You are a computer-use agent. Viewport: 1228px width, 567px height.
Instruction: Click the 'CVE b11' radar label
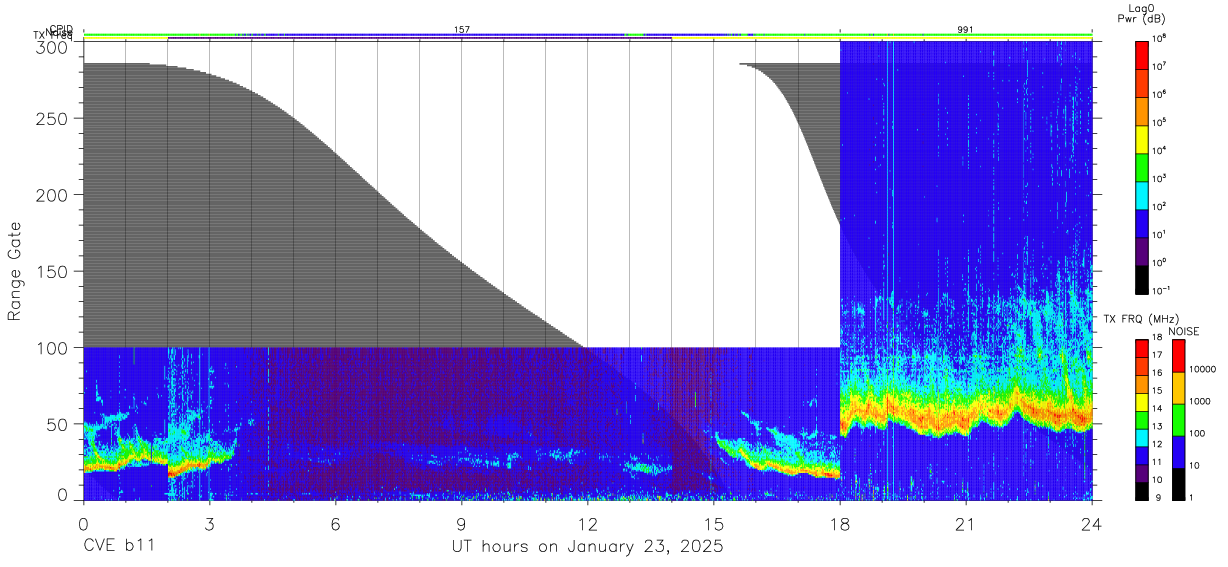119,547
